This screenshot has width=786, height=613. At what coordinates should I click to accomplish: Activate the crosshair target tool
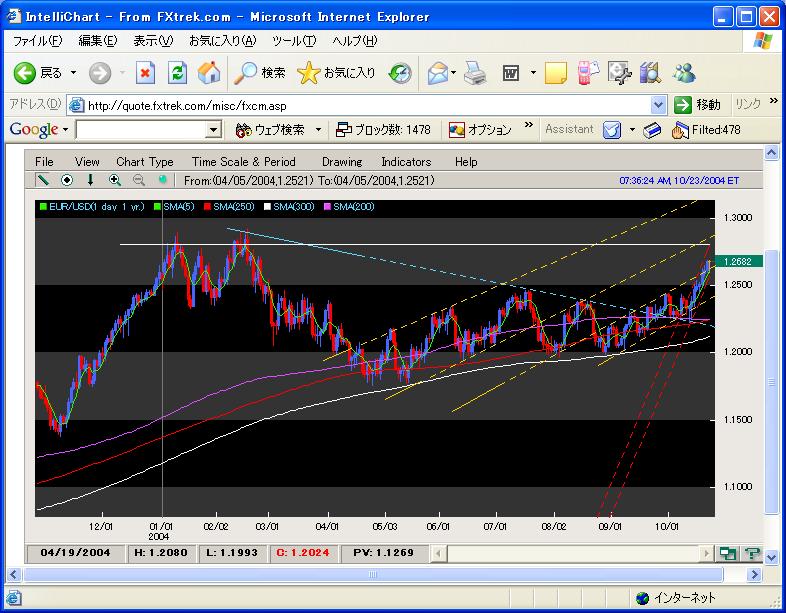67,180
